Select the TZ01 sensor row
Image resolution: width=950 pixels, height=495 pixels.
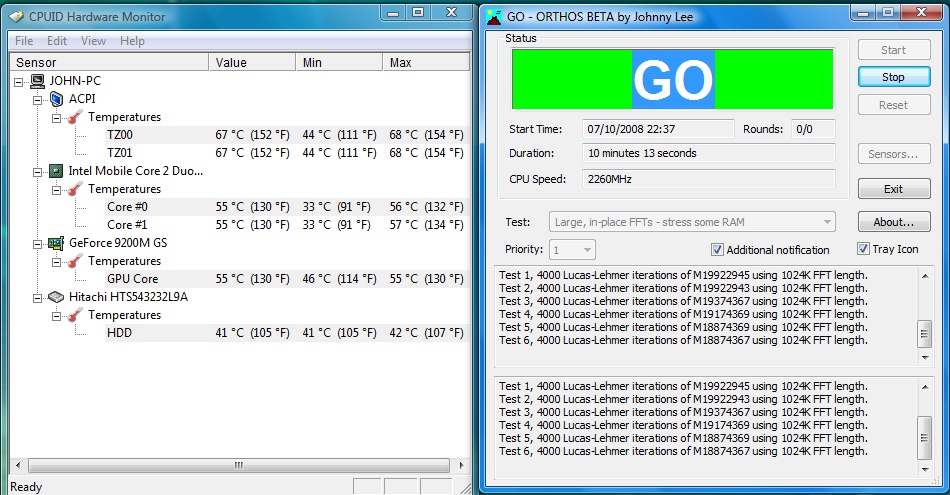(x=286, y=153)
